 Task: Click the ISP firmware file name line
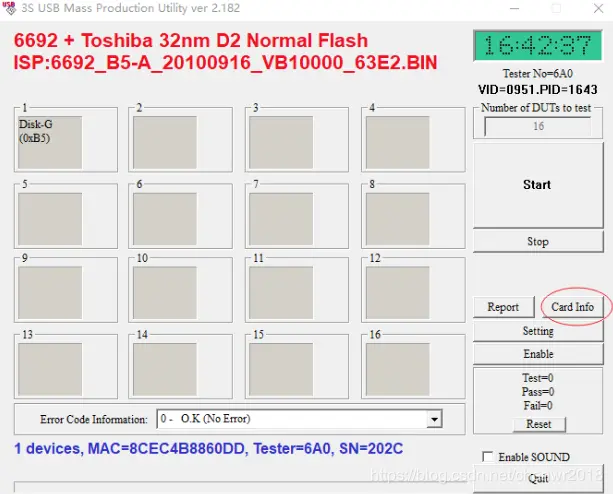(x=225, y=63)
